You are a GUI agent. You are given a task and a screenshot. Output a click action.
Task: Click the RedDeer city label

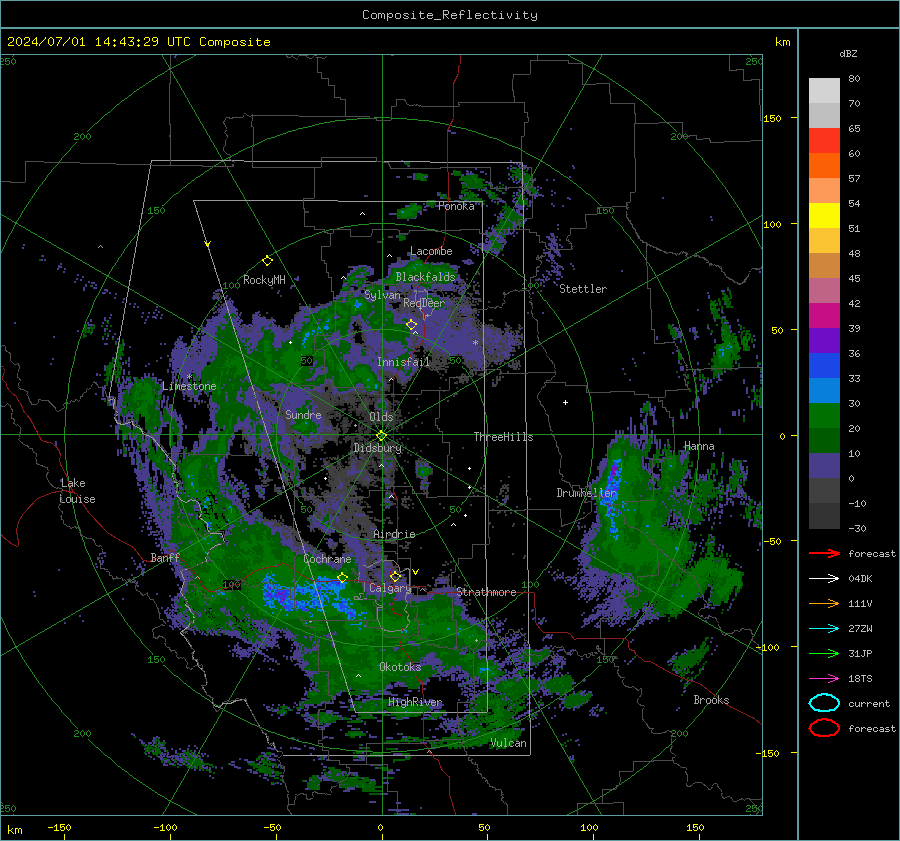(x=424, y=303)
